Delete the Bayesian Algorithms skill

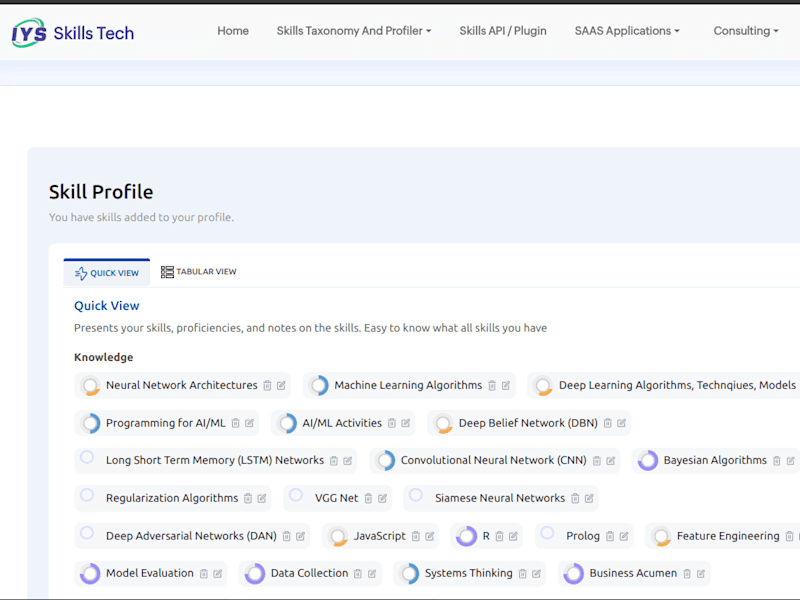(x=777, y=461)
